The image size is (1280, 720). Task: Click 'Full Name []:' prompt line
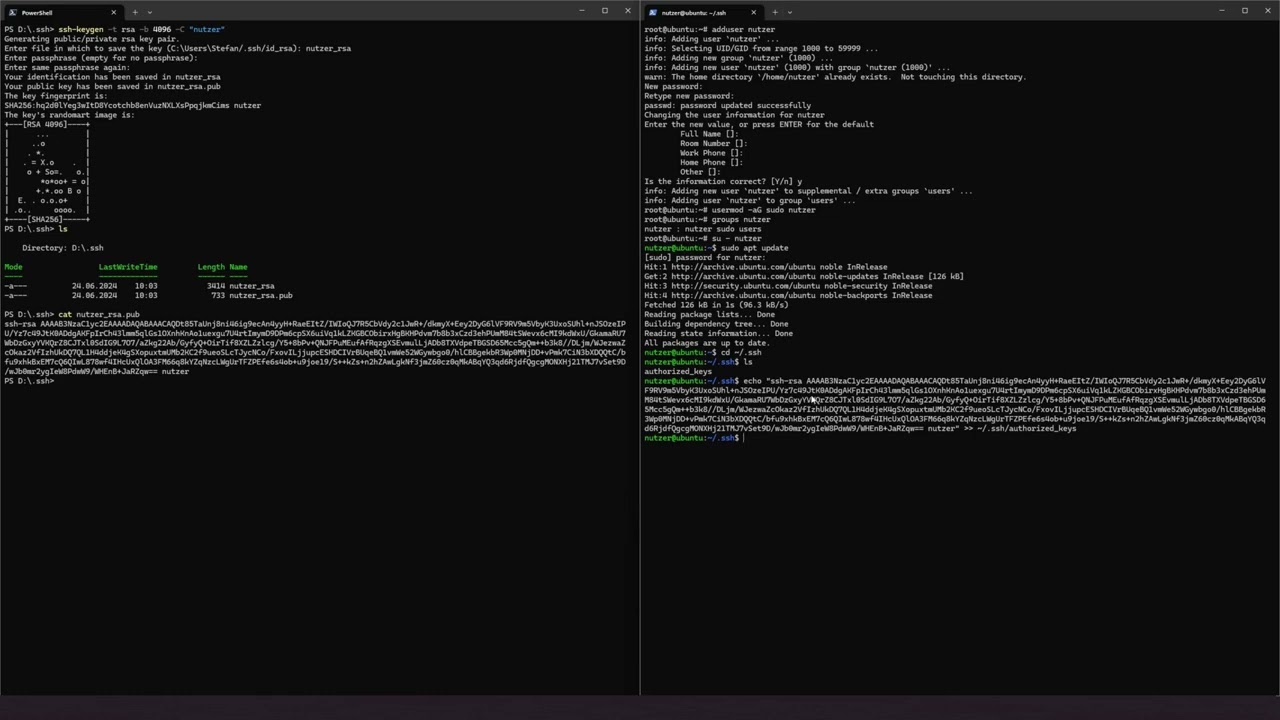[x=709, y=134]
